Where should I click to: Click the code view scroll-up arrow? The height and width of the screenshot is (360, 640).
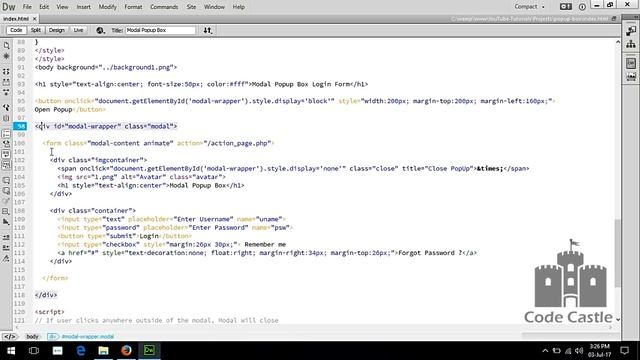[x=618, y=42]
